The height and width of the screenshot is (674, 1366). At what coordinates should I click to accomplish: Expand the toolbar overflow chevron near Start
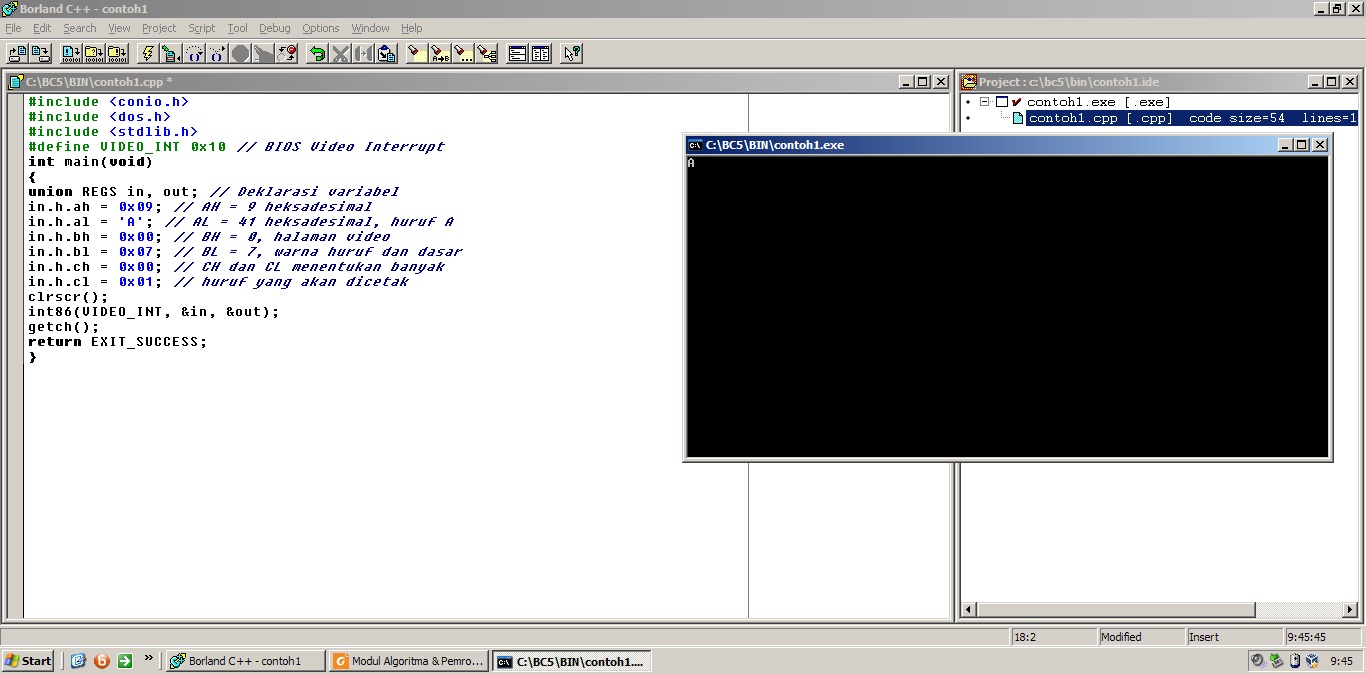(x=150, y=660)
